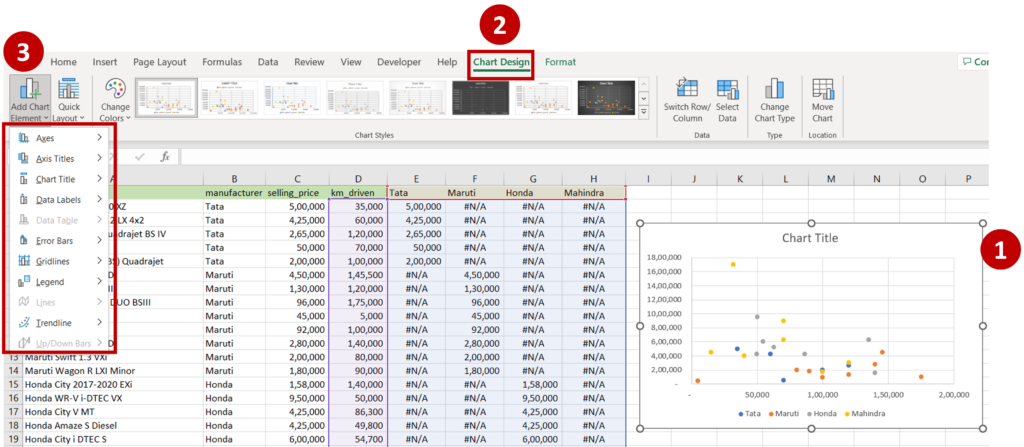Open the Error Bars submenu
The height and width of the screenshot is (447, 1024).
(60, 240)
